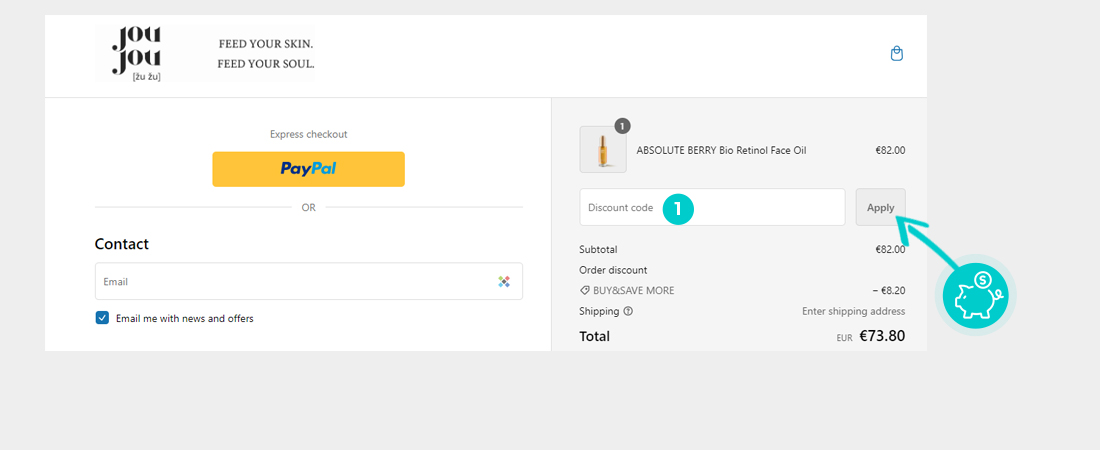
Task: Click the Express checkout label
Action: [x=309, y=134]
